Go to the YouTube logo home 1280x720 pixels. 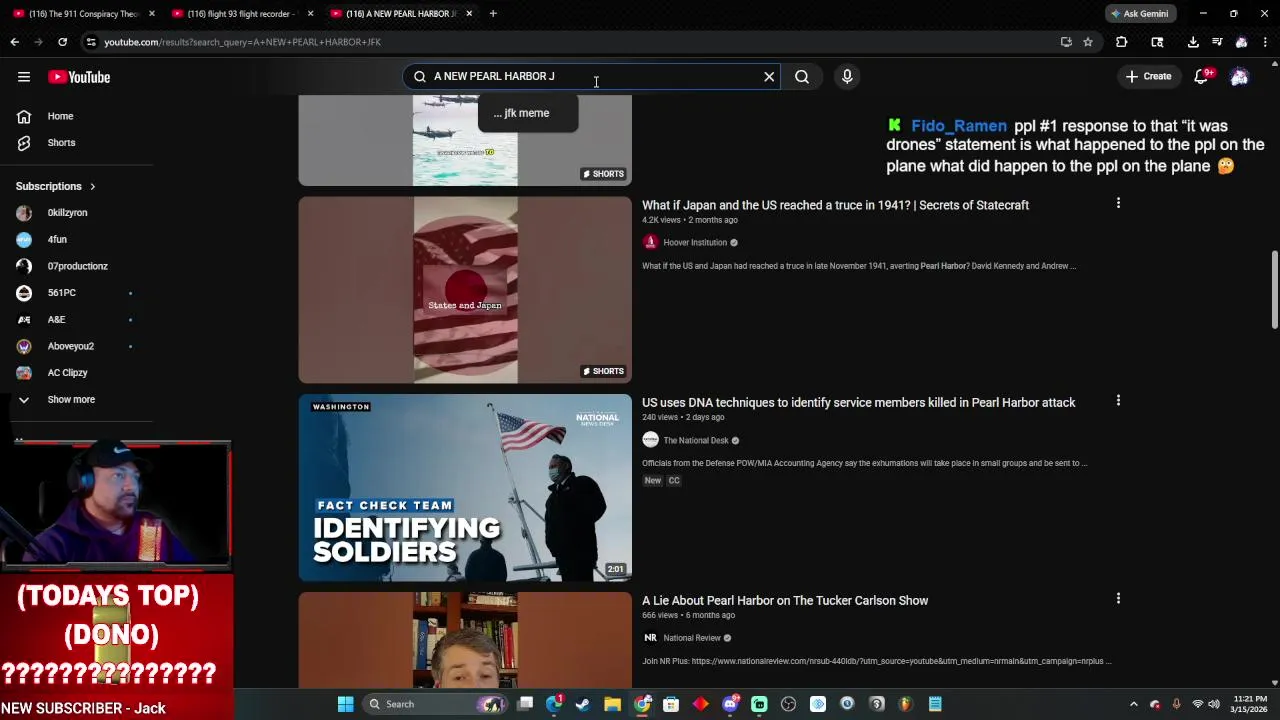(x=79, y=77)
